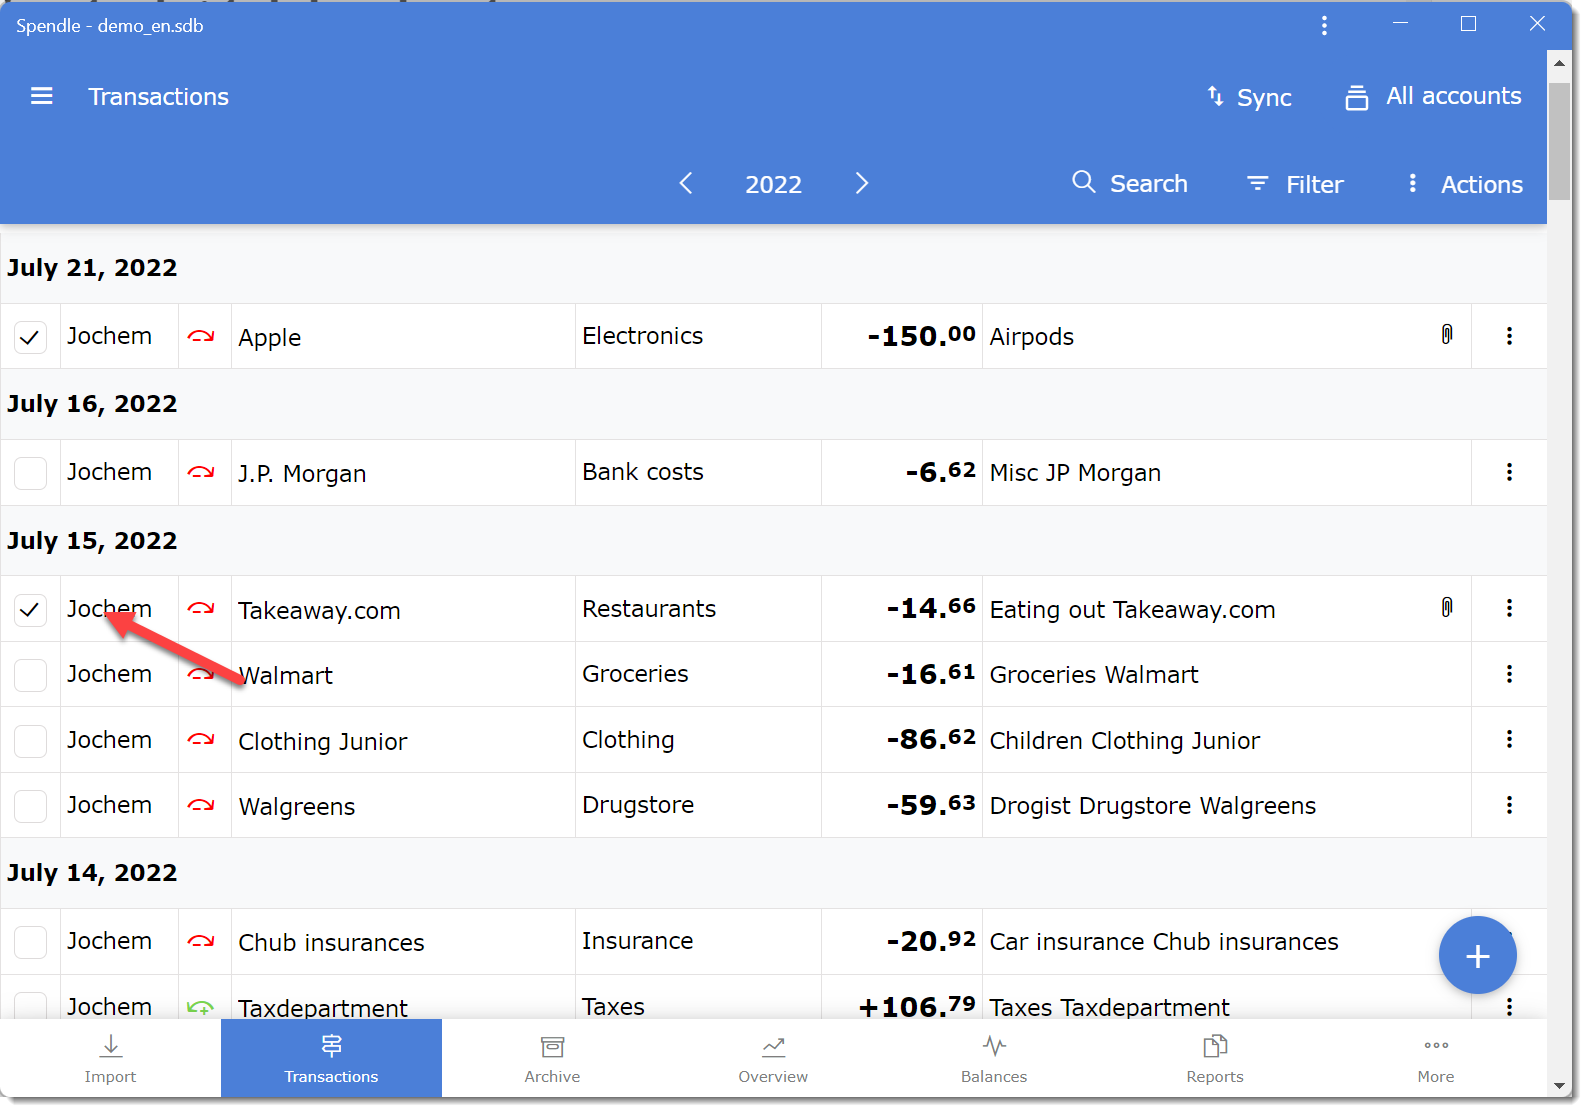
Task: Check the Walmart transaction checkbox
Action: (x=30, y=675)
